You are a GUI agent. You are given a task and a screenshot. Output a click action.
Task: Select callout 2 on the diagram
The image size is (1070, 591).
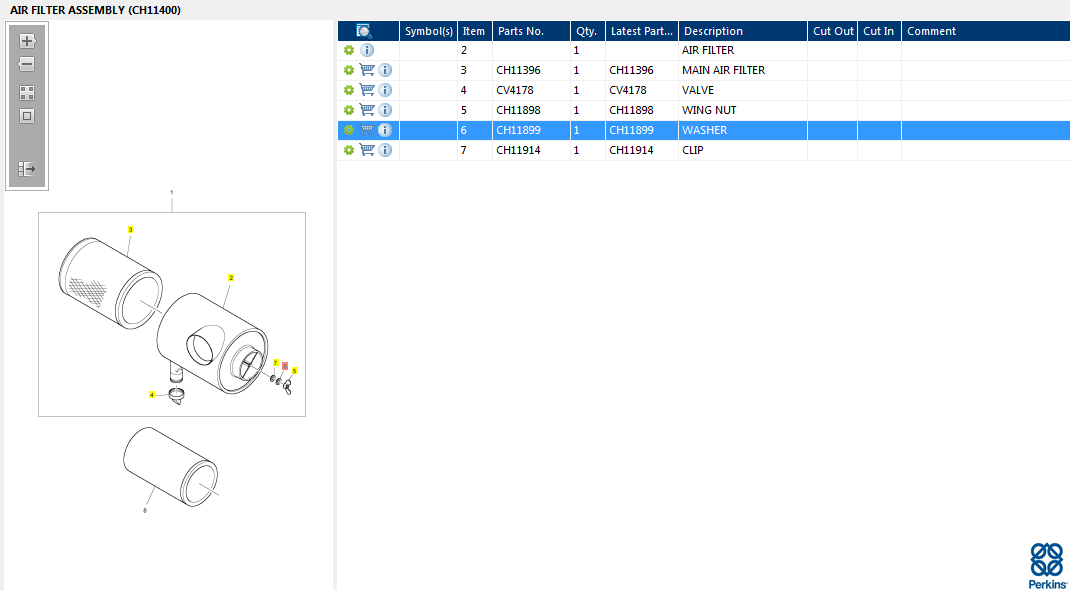coord(231,278)
